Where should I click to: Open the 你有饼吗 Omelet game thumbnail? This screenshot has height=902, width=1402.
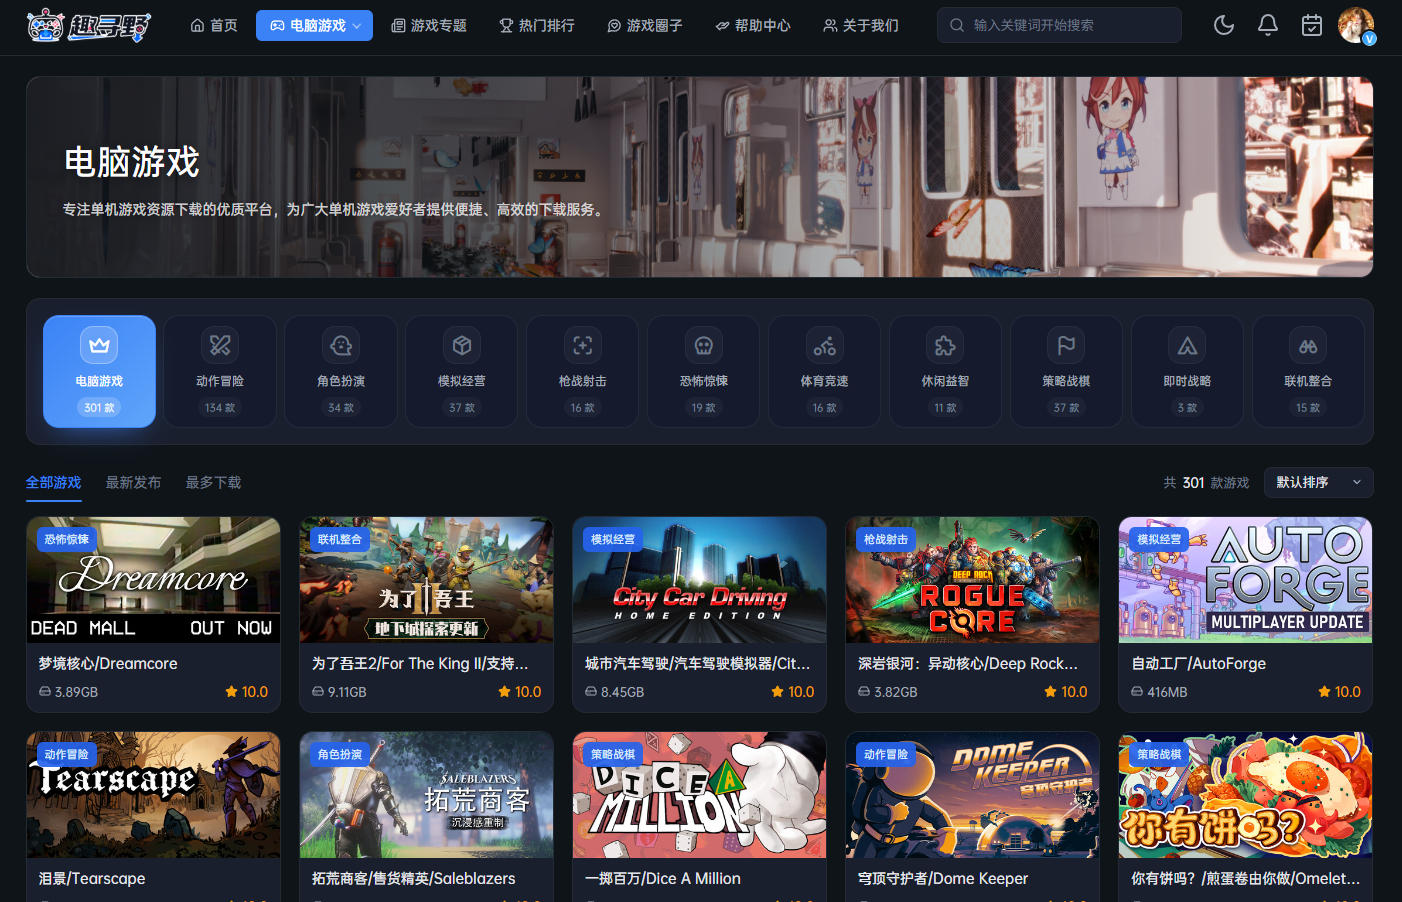pyautogui.click(x=1245, y=795)
